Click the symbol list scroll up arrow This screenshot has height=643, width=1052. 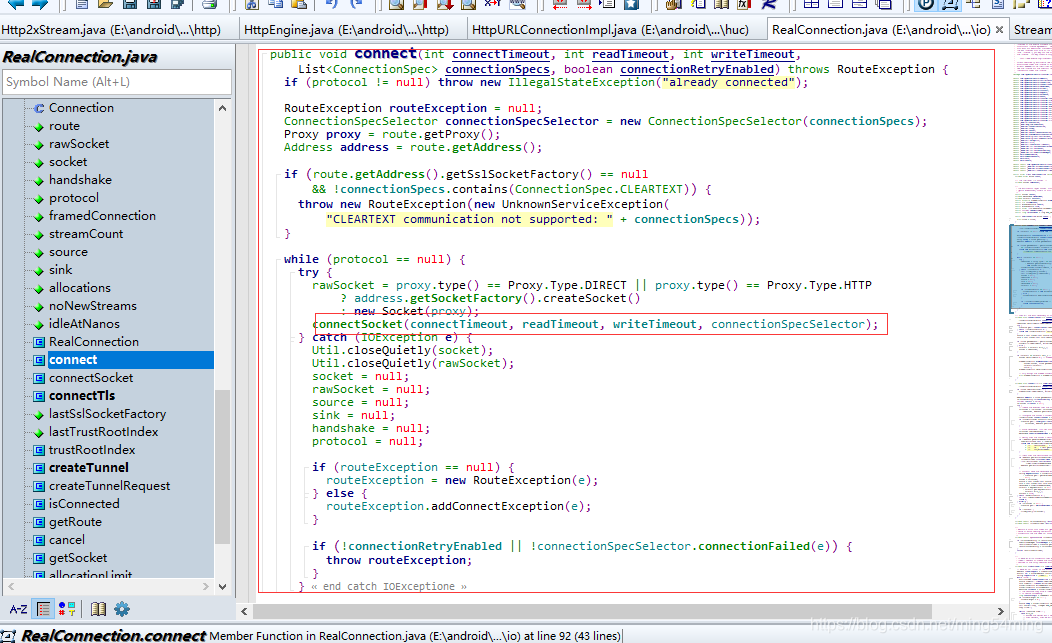223,108
